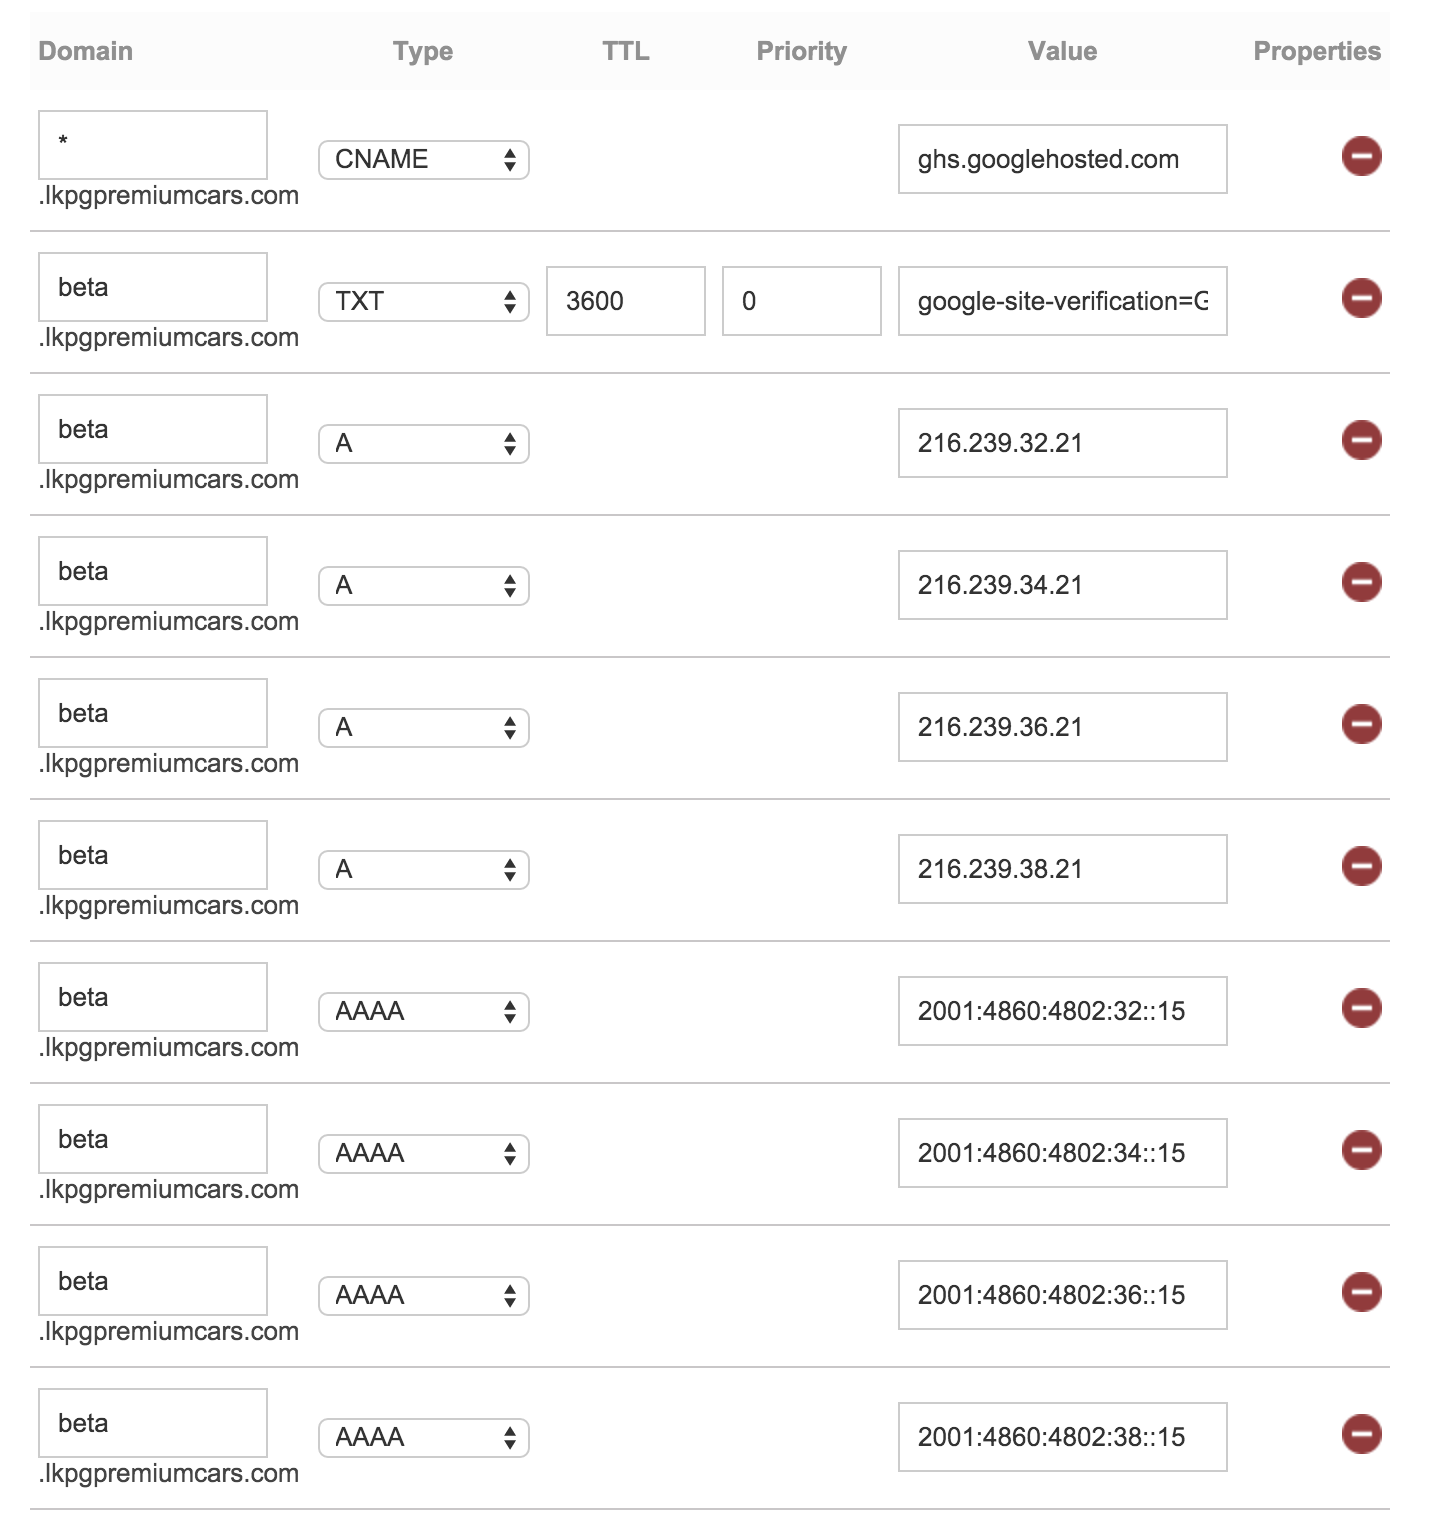Open type dropdown for 216.239.36.21 row
1446x1520 pixels.
click(424, 728)
